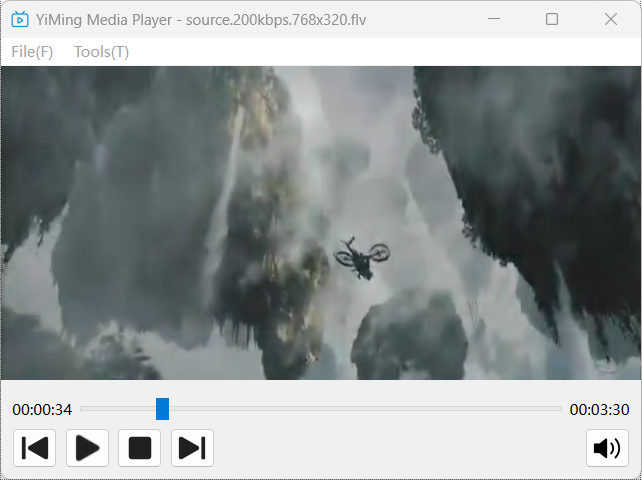This screenshot has height=480, width=642.
Task: Click the previous track button
Action: [x=34, y=448]
